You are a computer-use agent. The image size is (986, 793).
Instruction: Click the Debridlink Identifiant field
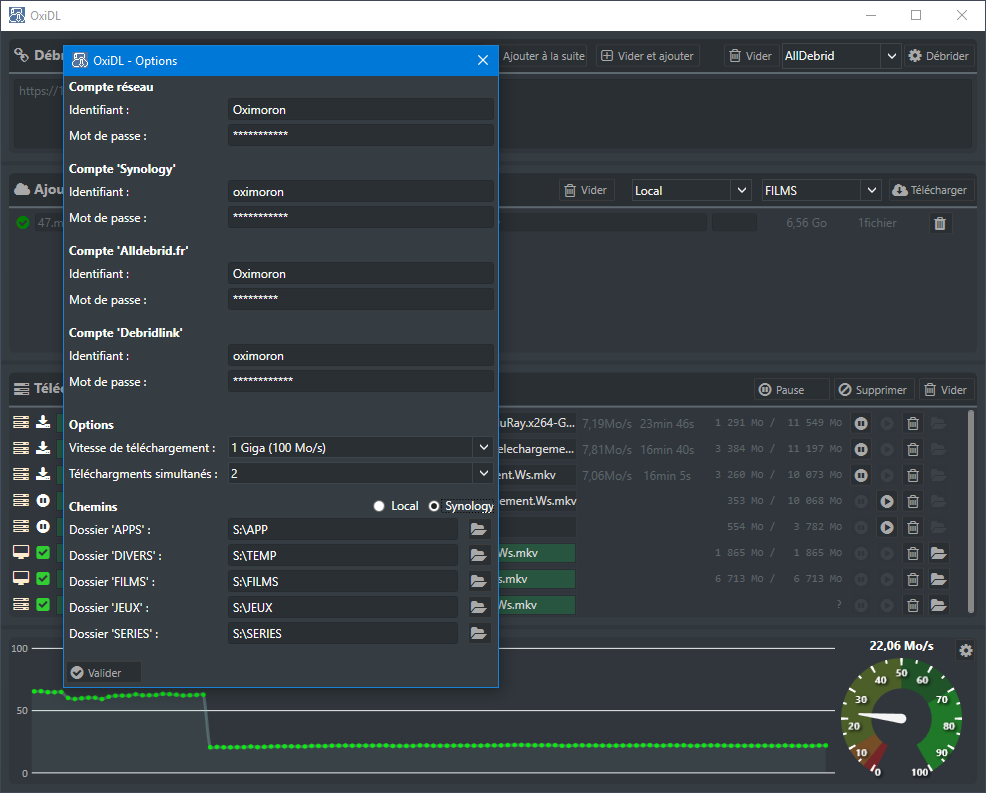[x=360, y=356]
